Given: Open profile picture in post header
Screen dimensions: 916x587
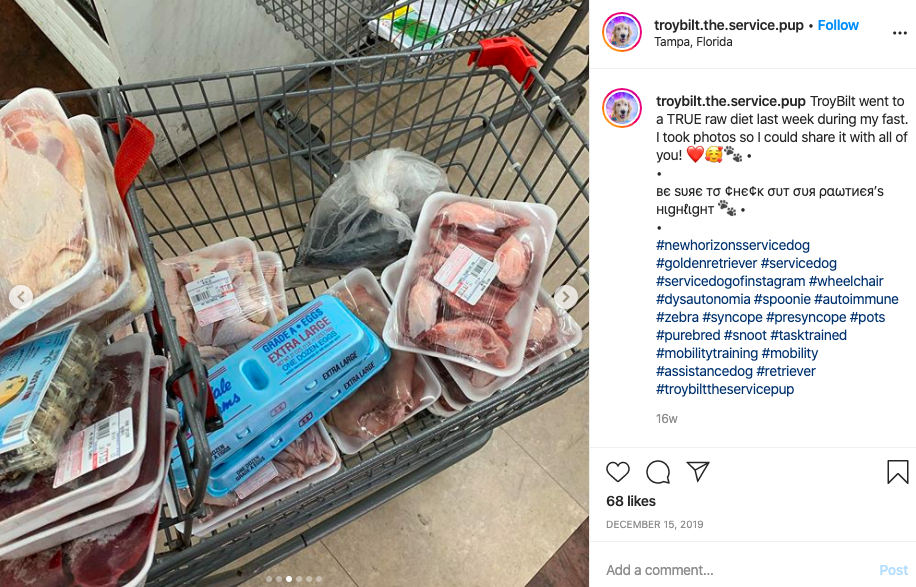Looking at the screenshot, I should pyautogui.click(x=622, y=32).
